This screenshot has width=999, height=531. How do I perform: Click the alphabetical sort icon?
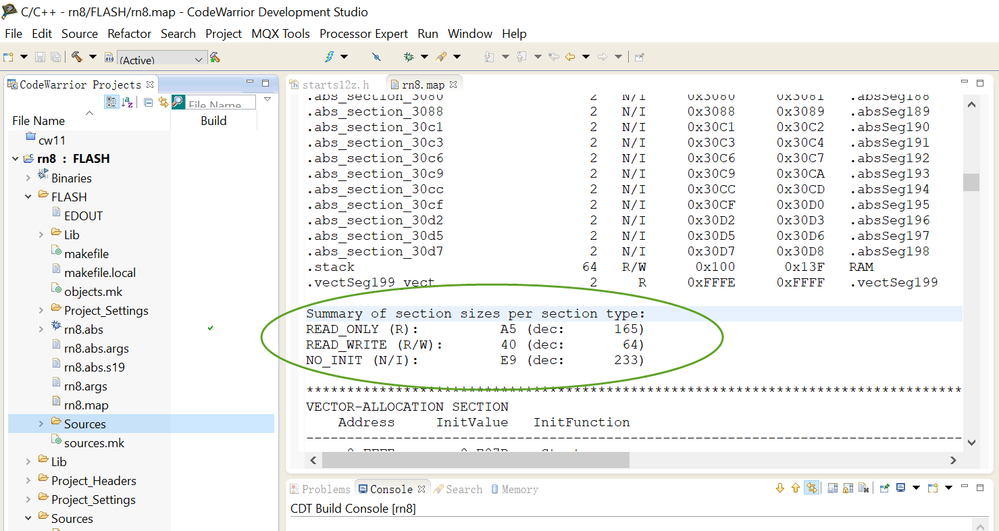(x=127, y=102)
